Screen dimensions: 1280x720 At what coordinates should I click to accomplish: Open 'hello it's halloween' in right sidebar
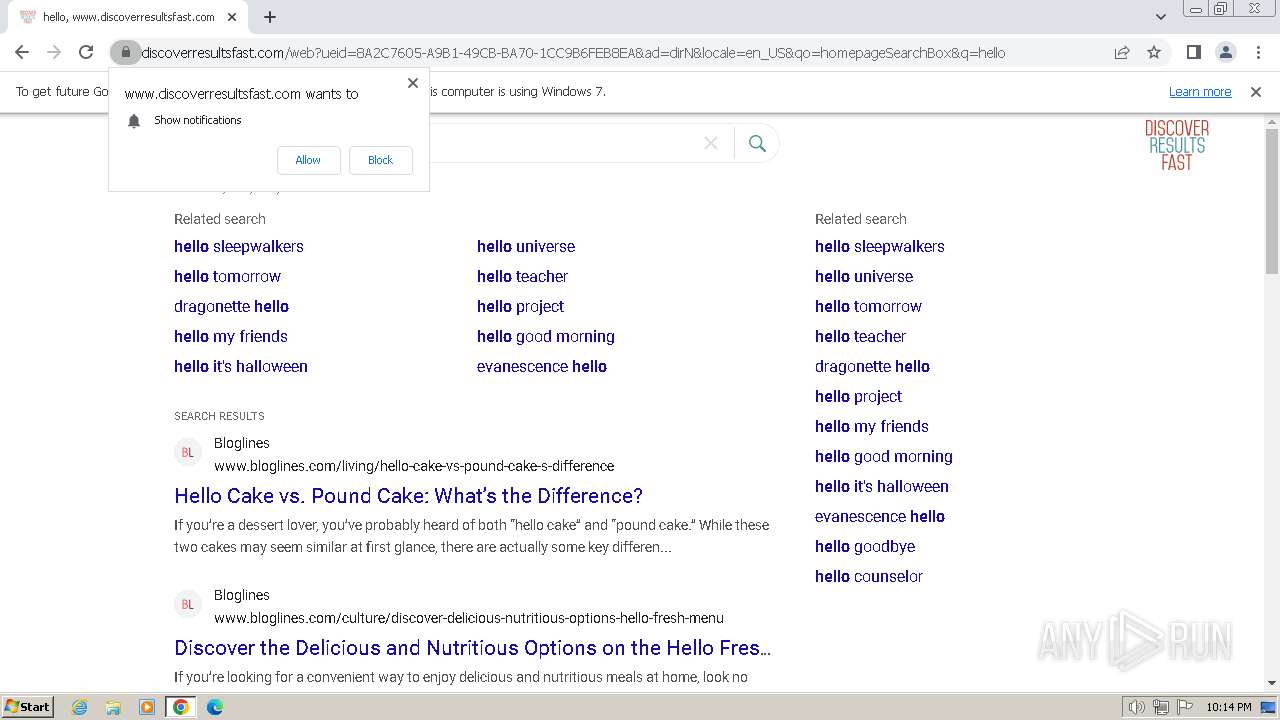(882, 486)
